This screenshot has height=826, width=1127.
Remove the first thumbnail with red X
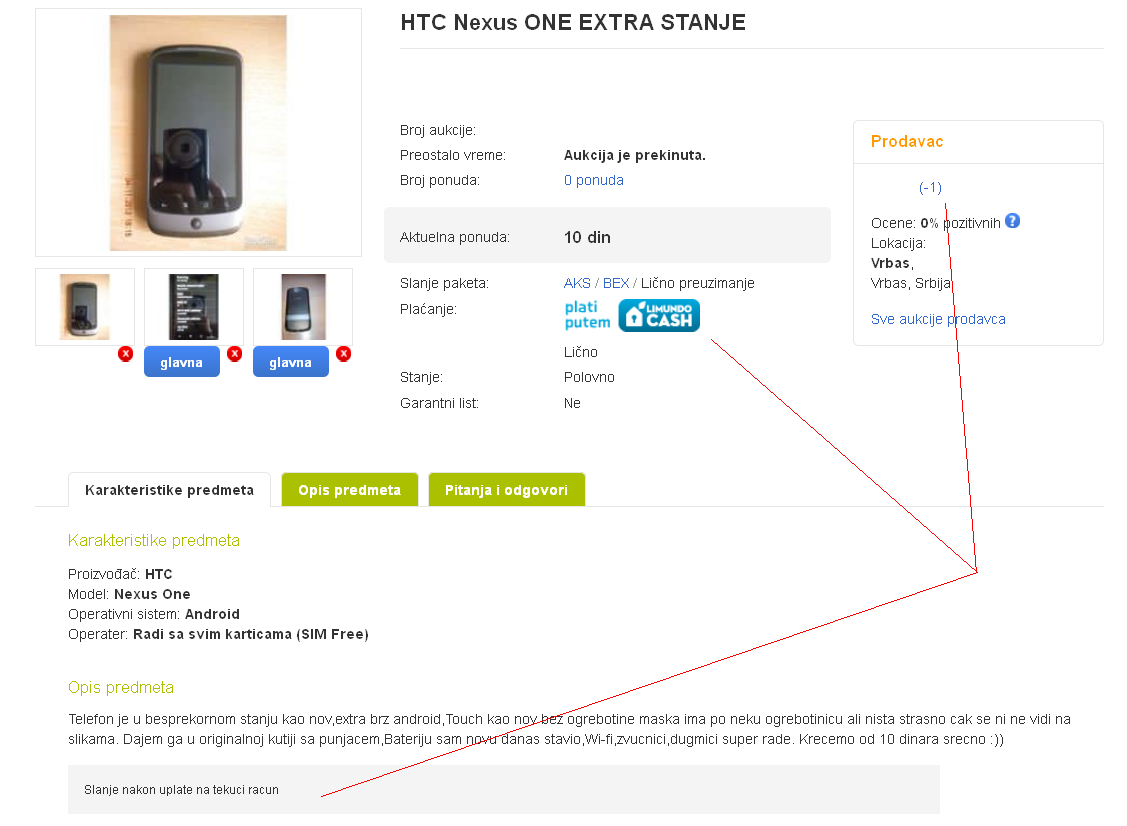point(126,354)
